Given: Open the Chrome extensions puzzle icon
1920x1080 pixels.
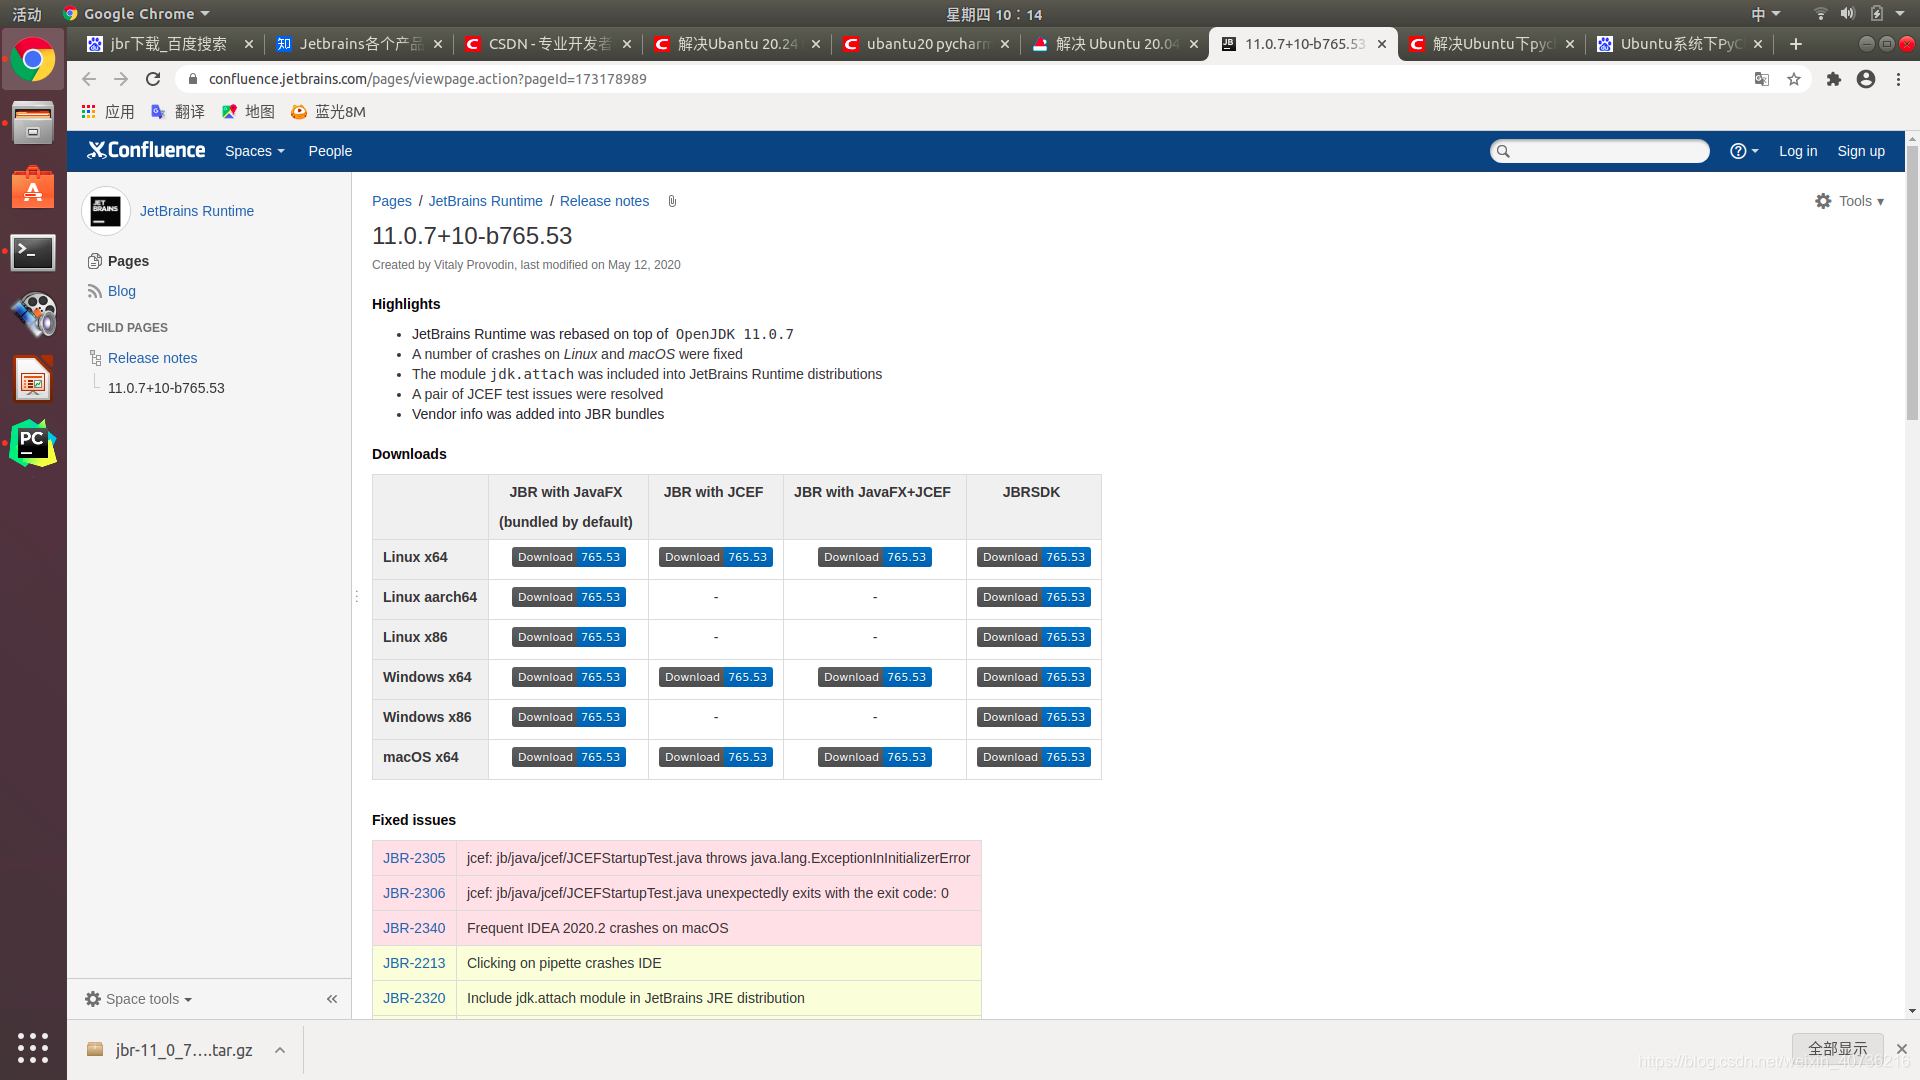Looking at the screenshot, I should click(x=1834, y=79).
